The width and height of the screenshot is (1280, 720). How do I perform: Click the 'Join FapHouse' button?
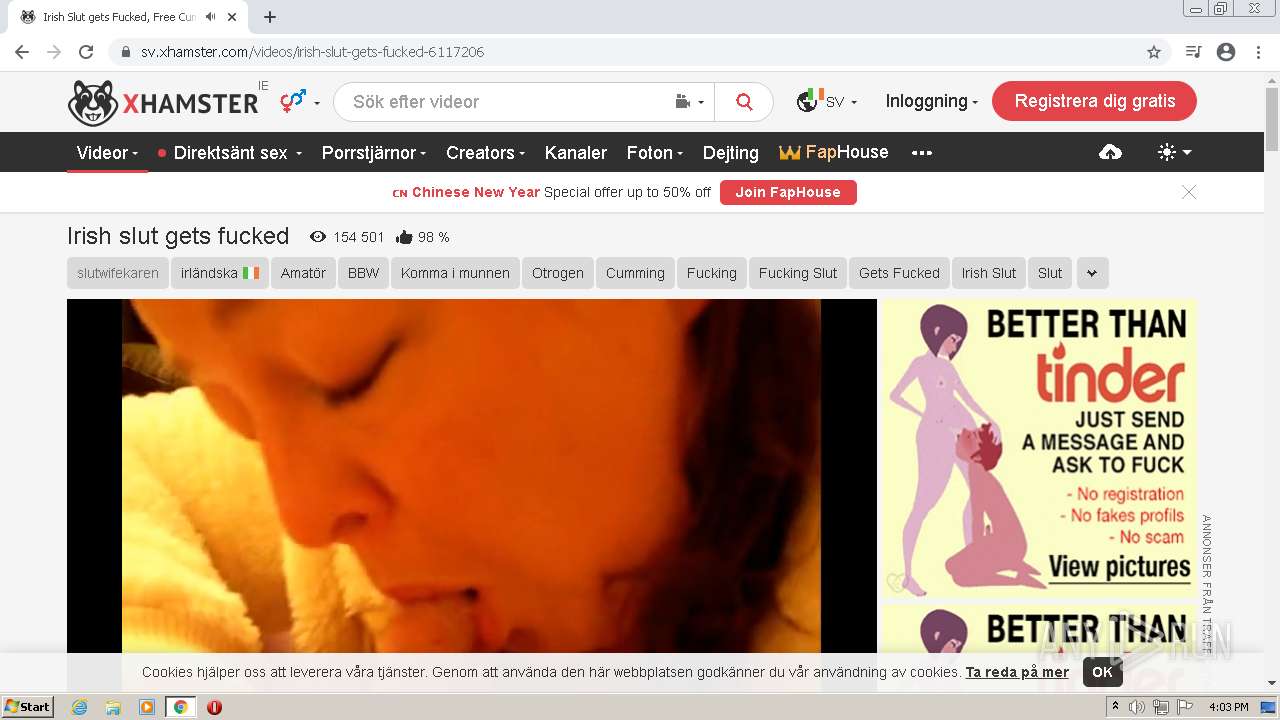click(788, 192)
